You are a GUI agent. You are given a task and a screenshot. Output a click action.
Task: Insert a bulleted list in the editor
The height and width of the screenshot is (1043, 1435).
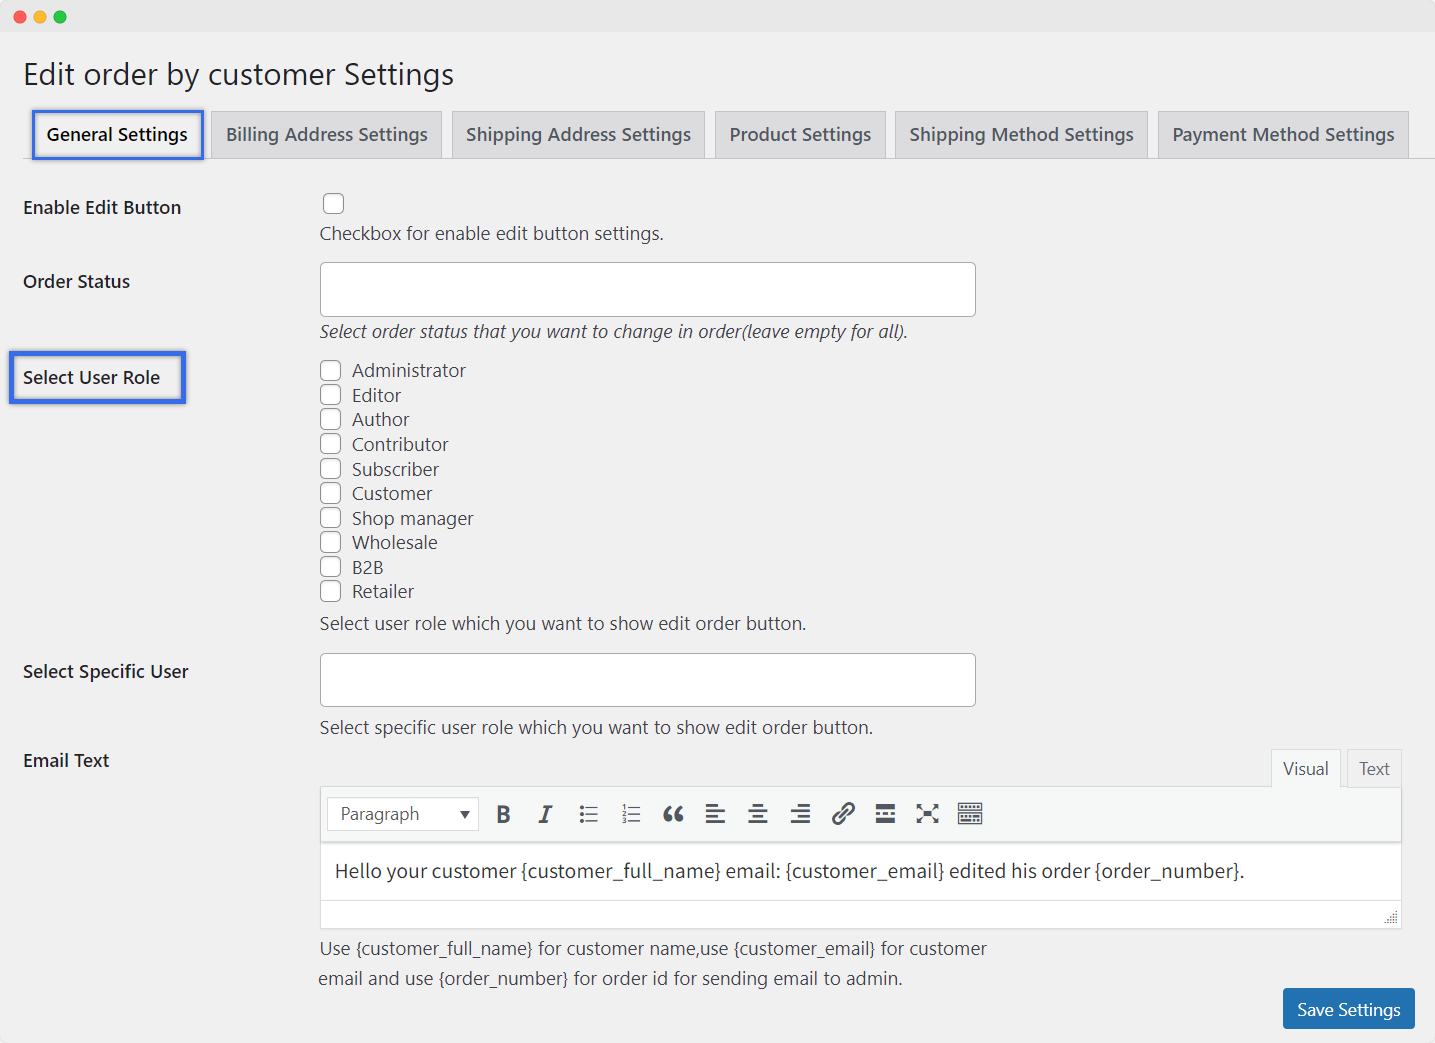pyautogui.click(x=588, y=814)
